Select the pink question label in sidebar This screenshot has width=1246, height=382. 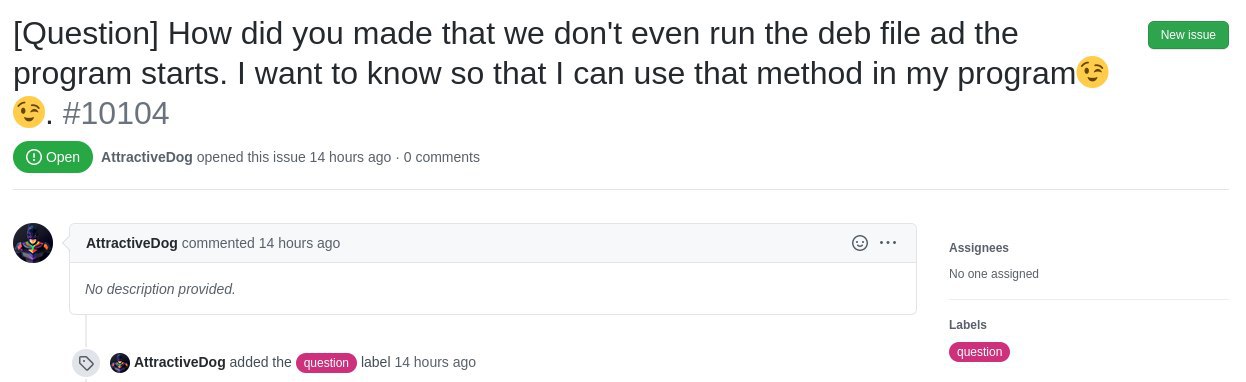979,352
